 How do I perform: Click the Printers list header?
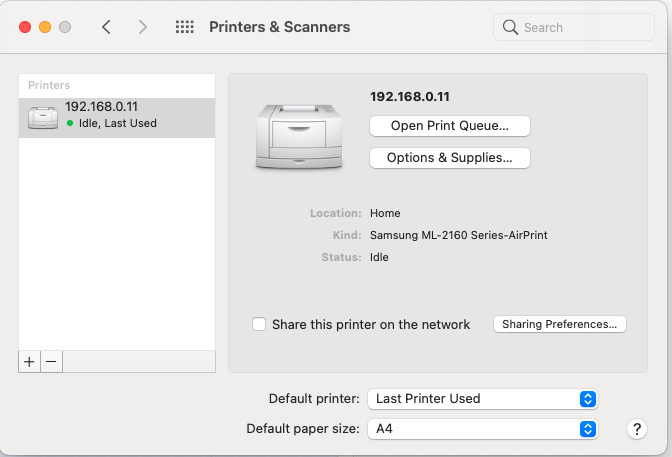[49, 85]
